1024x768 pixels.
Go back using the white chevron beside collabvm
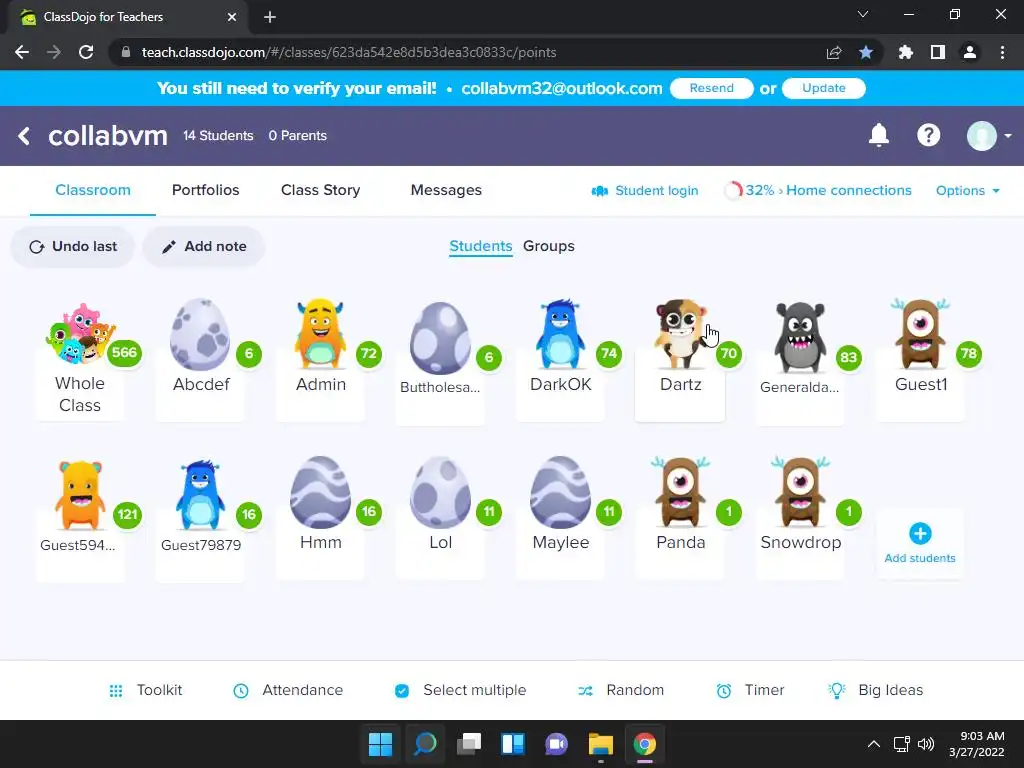tap(24, 136)
